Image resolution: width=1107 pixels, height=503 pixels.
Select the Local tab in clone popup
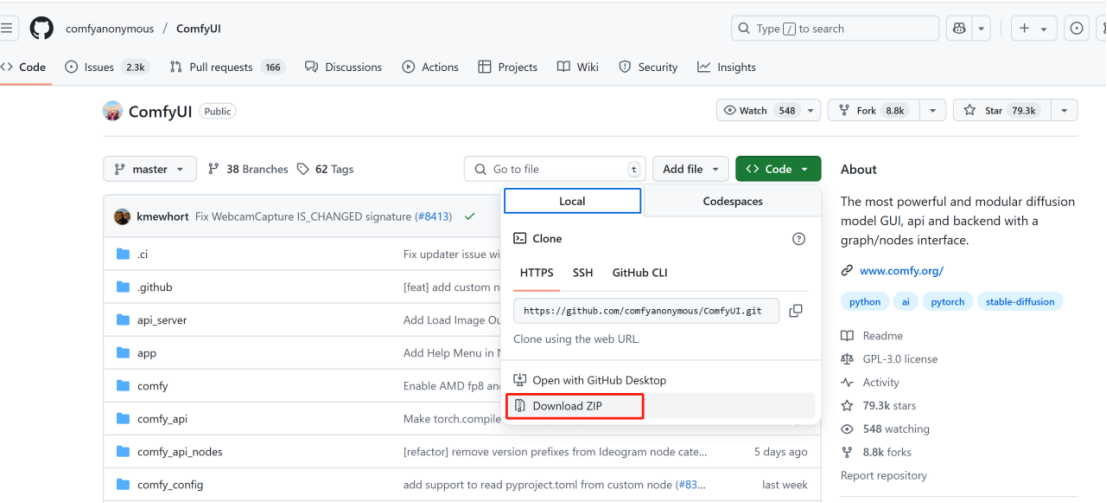click(572, 201)
